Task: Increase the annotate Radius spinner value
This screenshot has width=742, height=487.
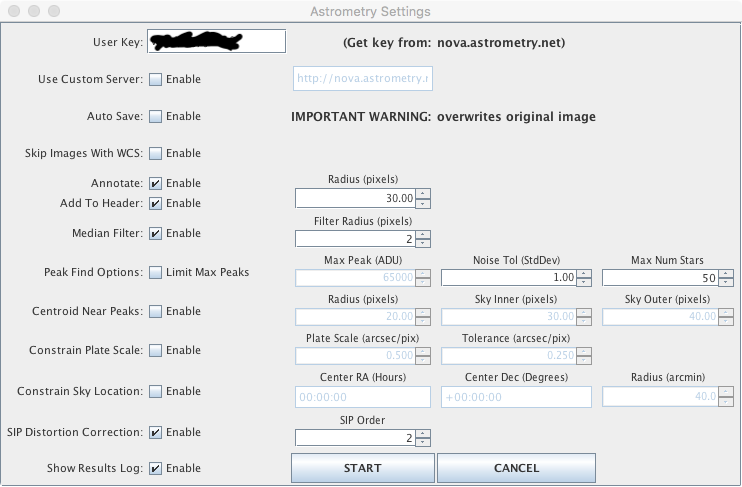Action: (x=424, y=194)
